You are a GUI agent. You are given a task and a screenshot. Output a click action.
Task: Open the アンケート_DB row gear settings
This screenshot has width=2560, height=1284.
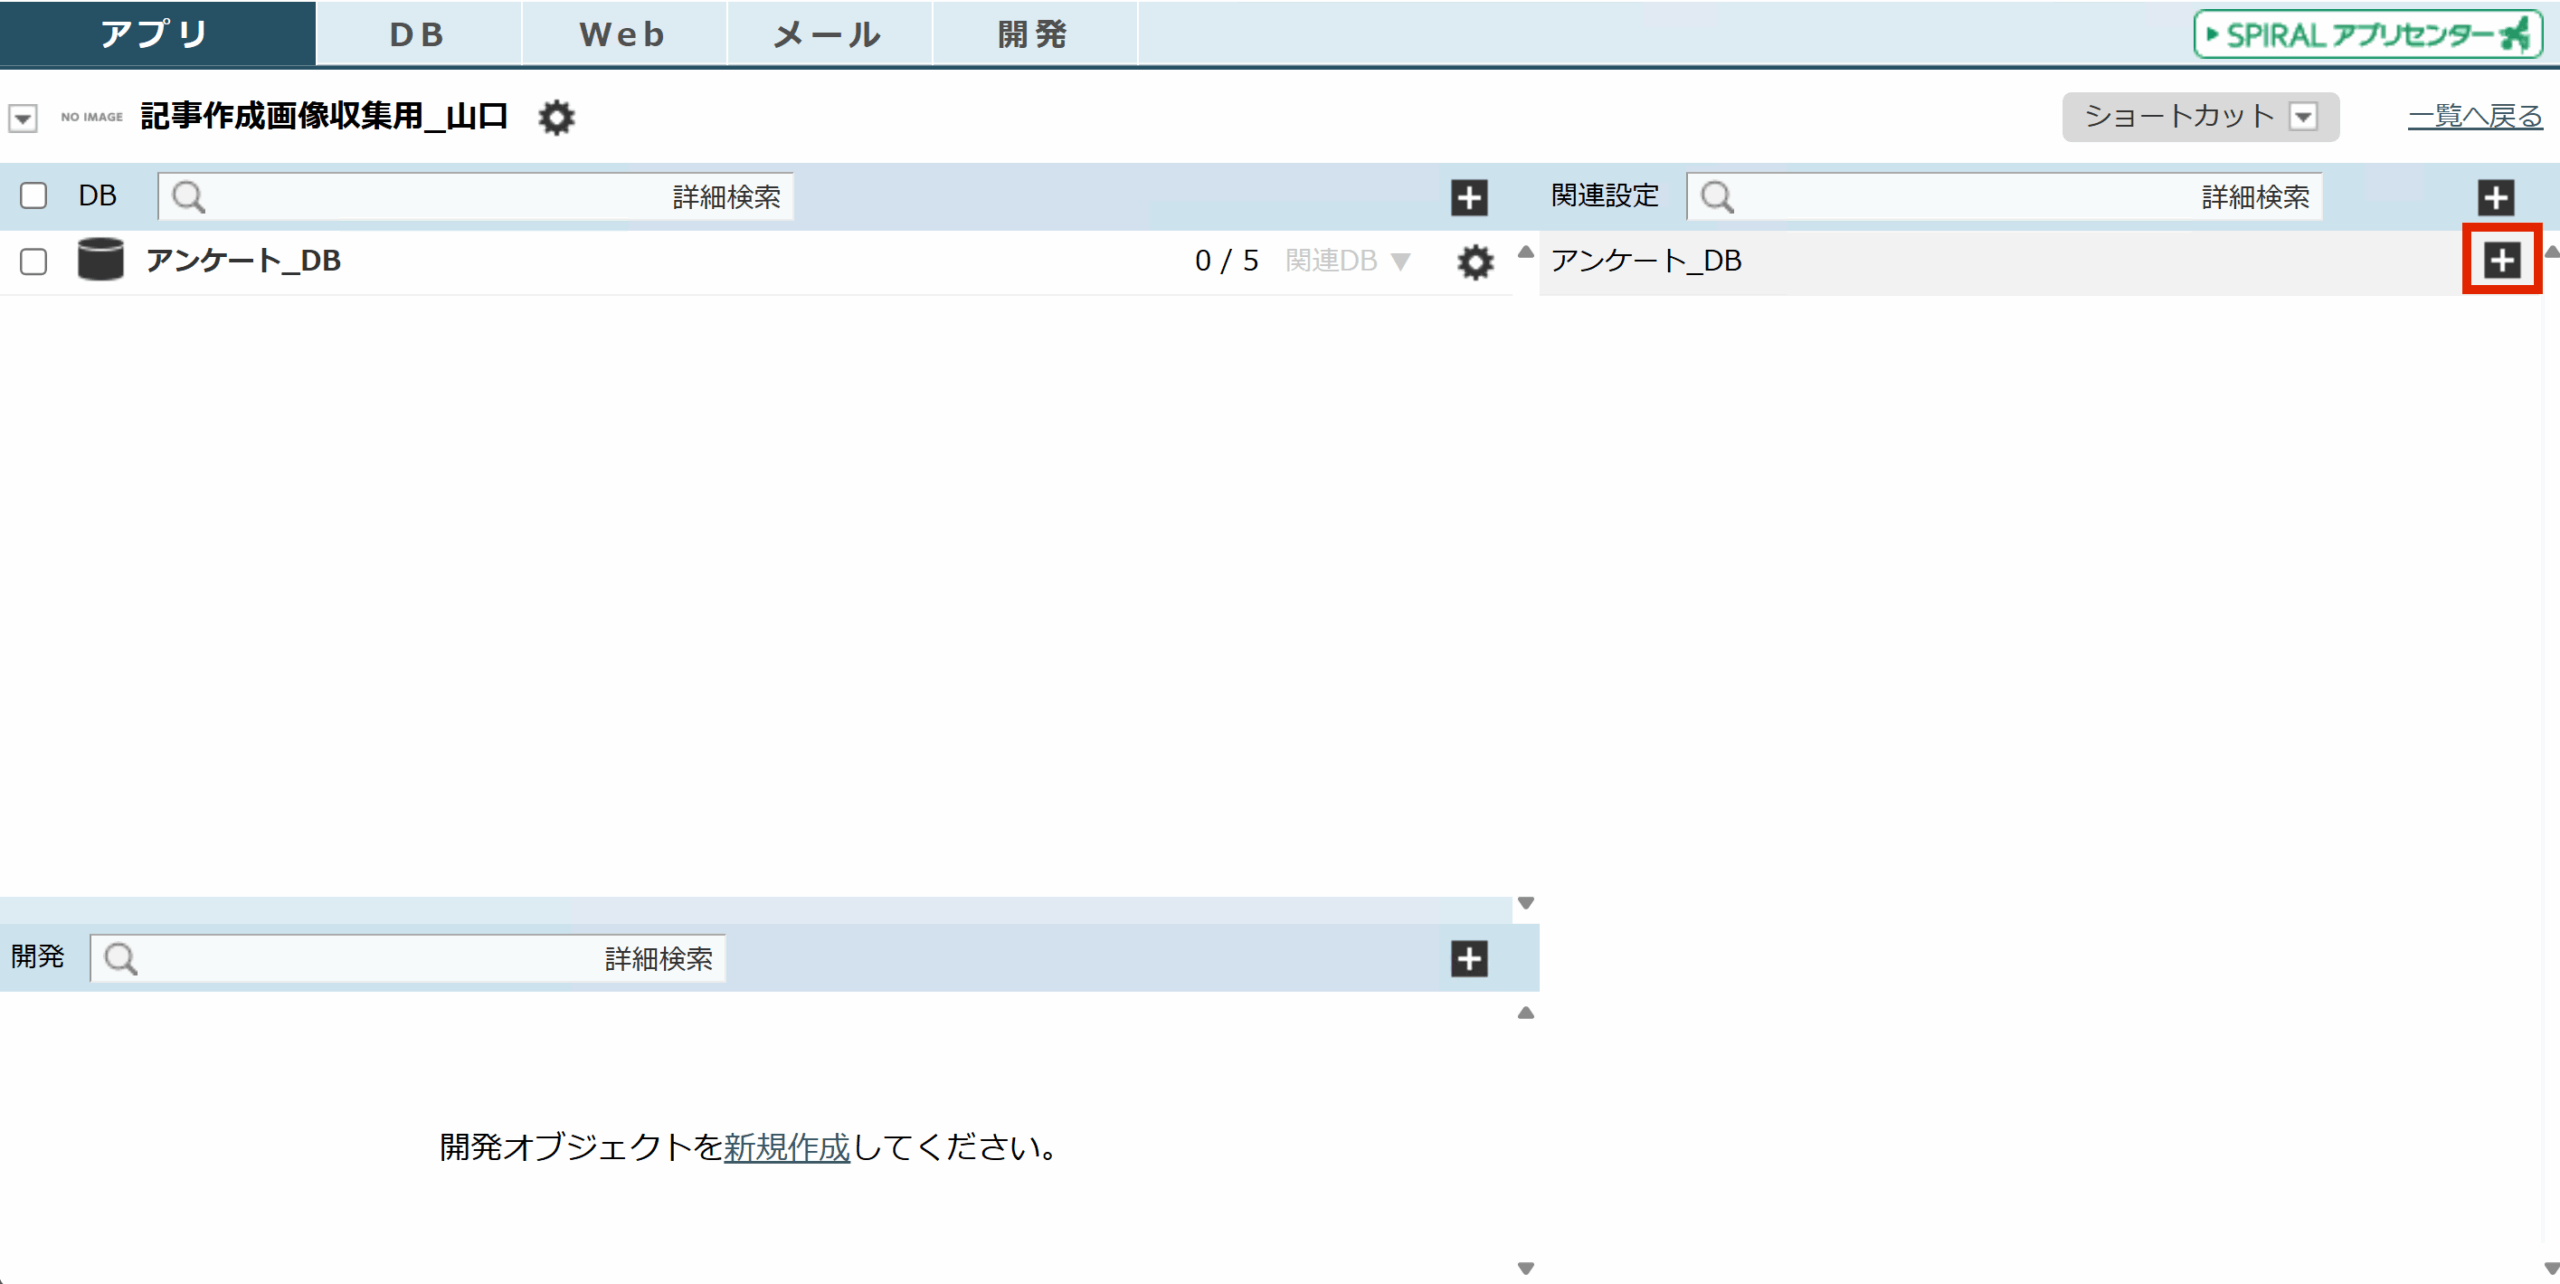[1475, 262]
